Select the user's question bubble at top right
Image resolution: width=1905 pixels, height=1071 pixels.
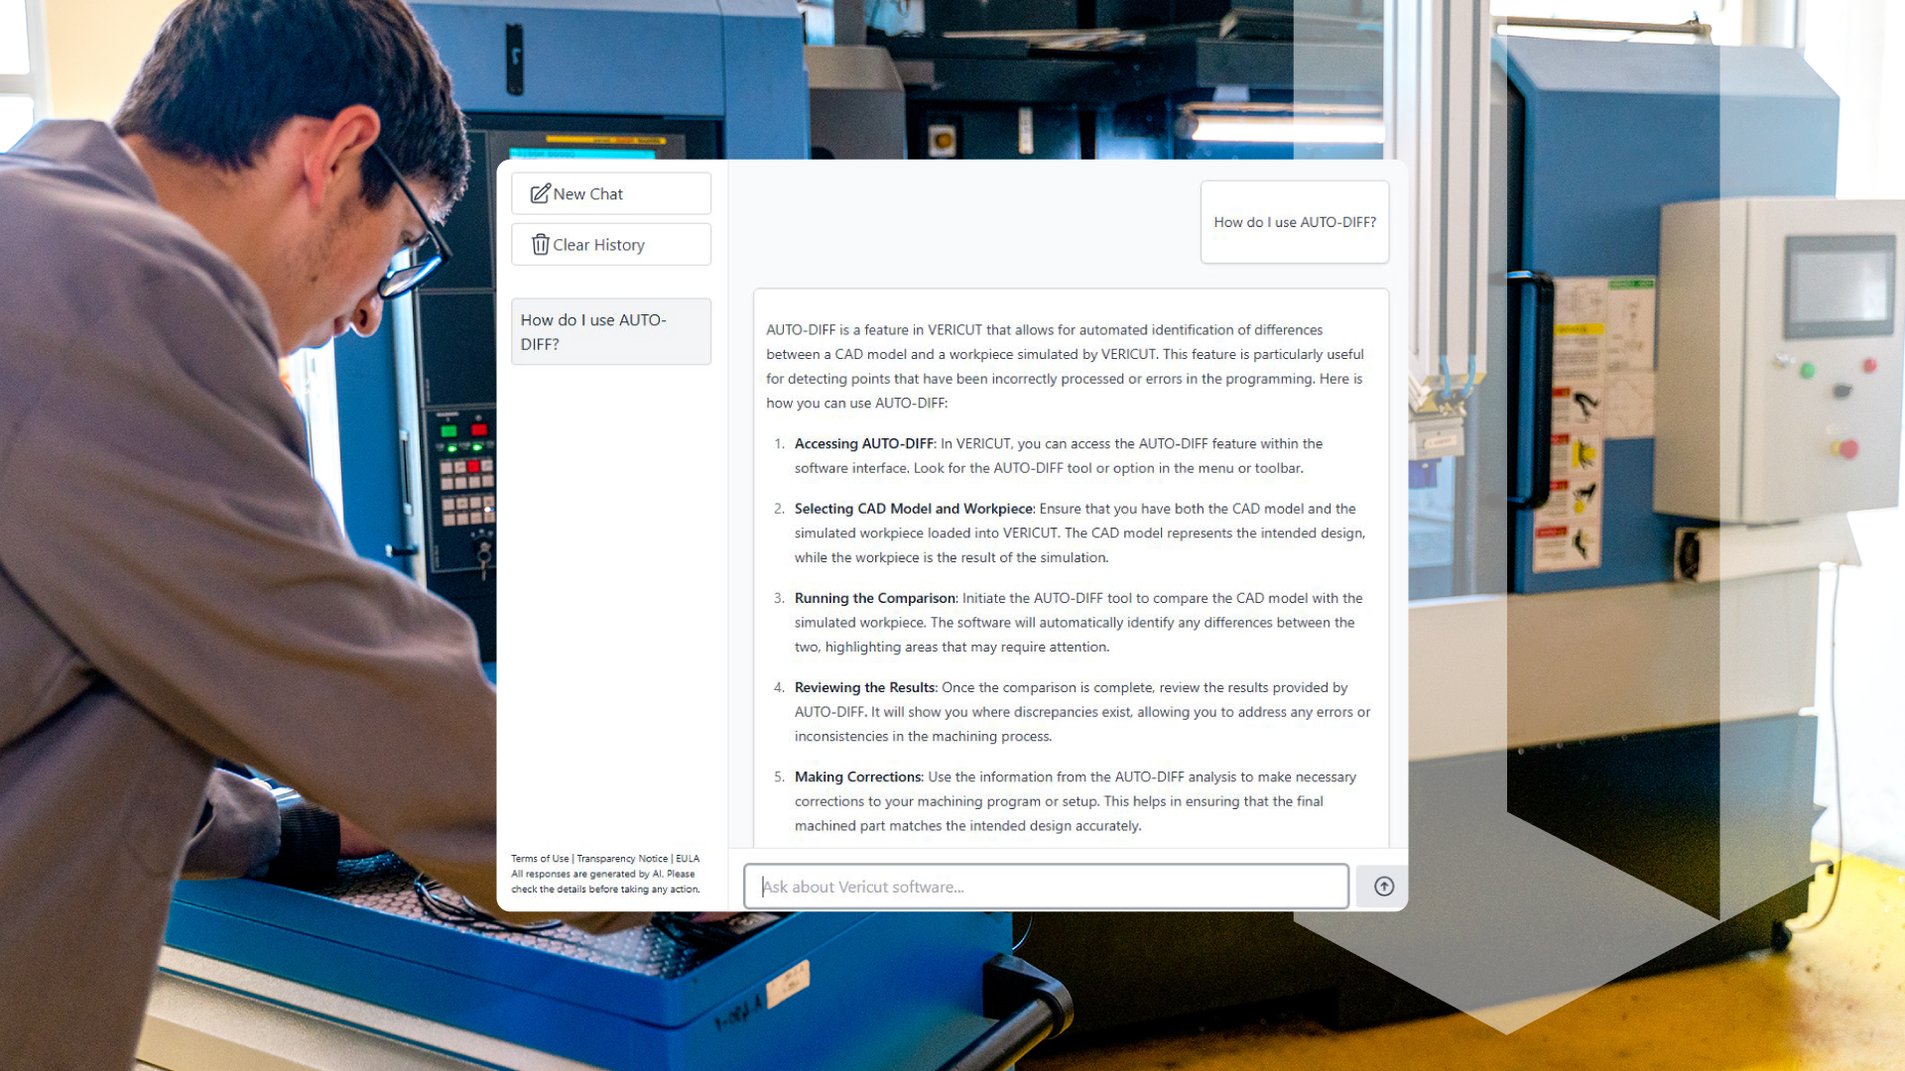click(1294, 222)
